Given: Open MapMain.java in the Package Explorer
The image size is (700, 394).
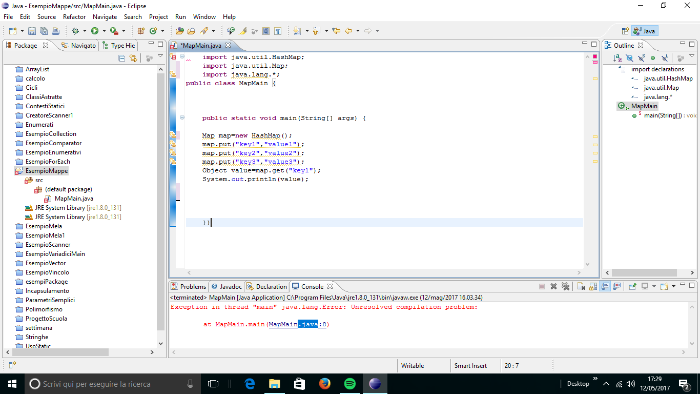Looking at the screenshot, I should (69, 199).
